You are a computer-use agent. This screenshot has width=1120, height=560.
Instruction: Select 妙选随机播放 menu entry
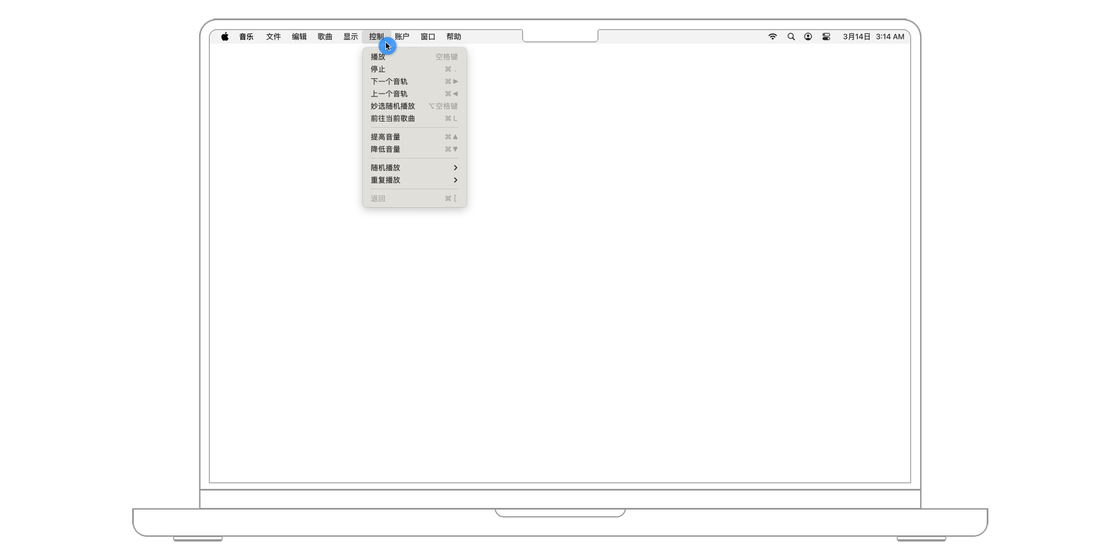pyautogui.click(x=414, y=106)
